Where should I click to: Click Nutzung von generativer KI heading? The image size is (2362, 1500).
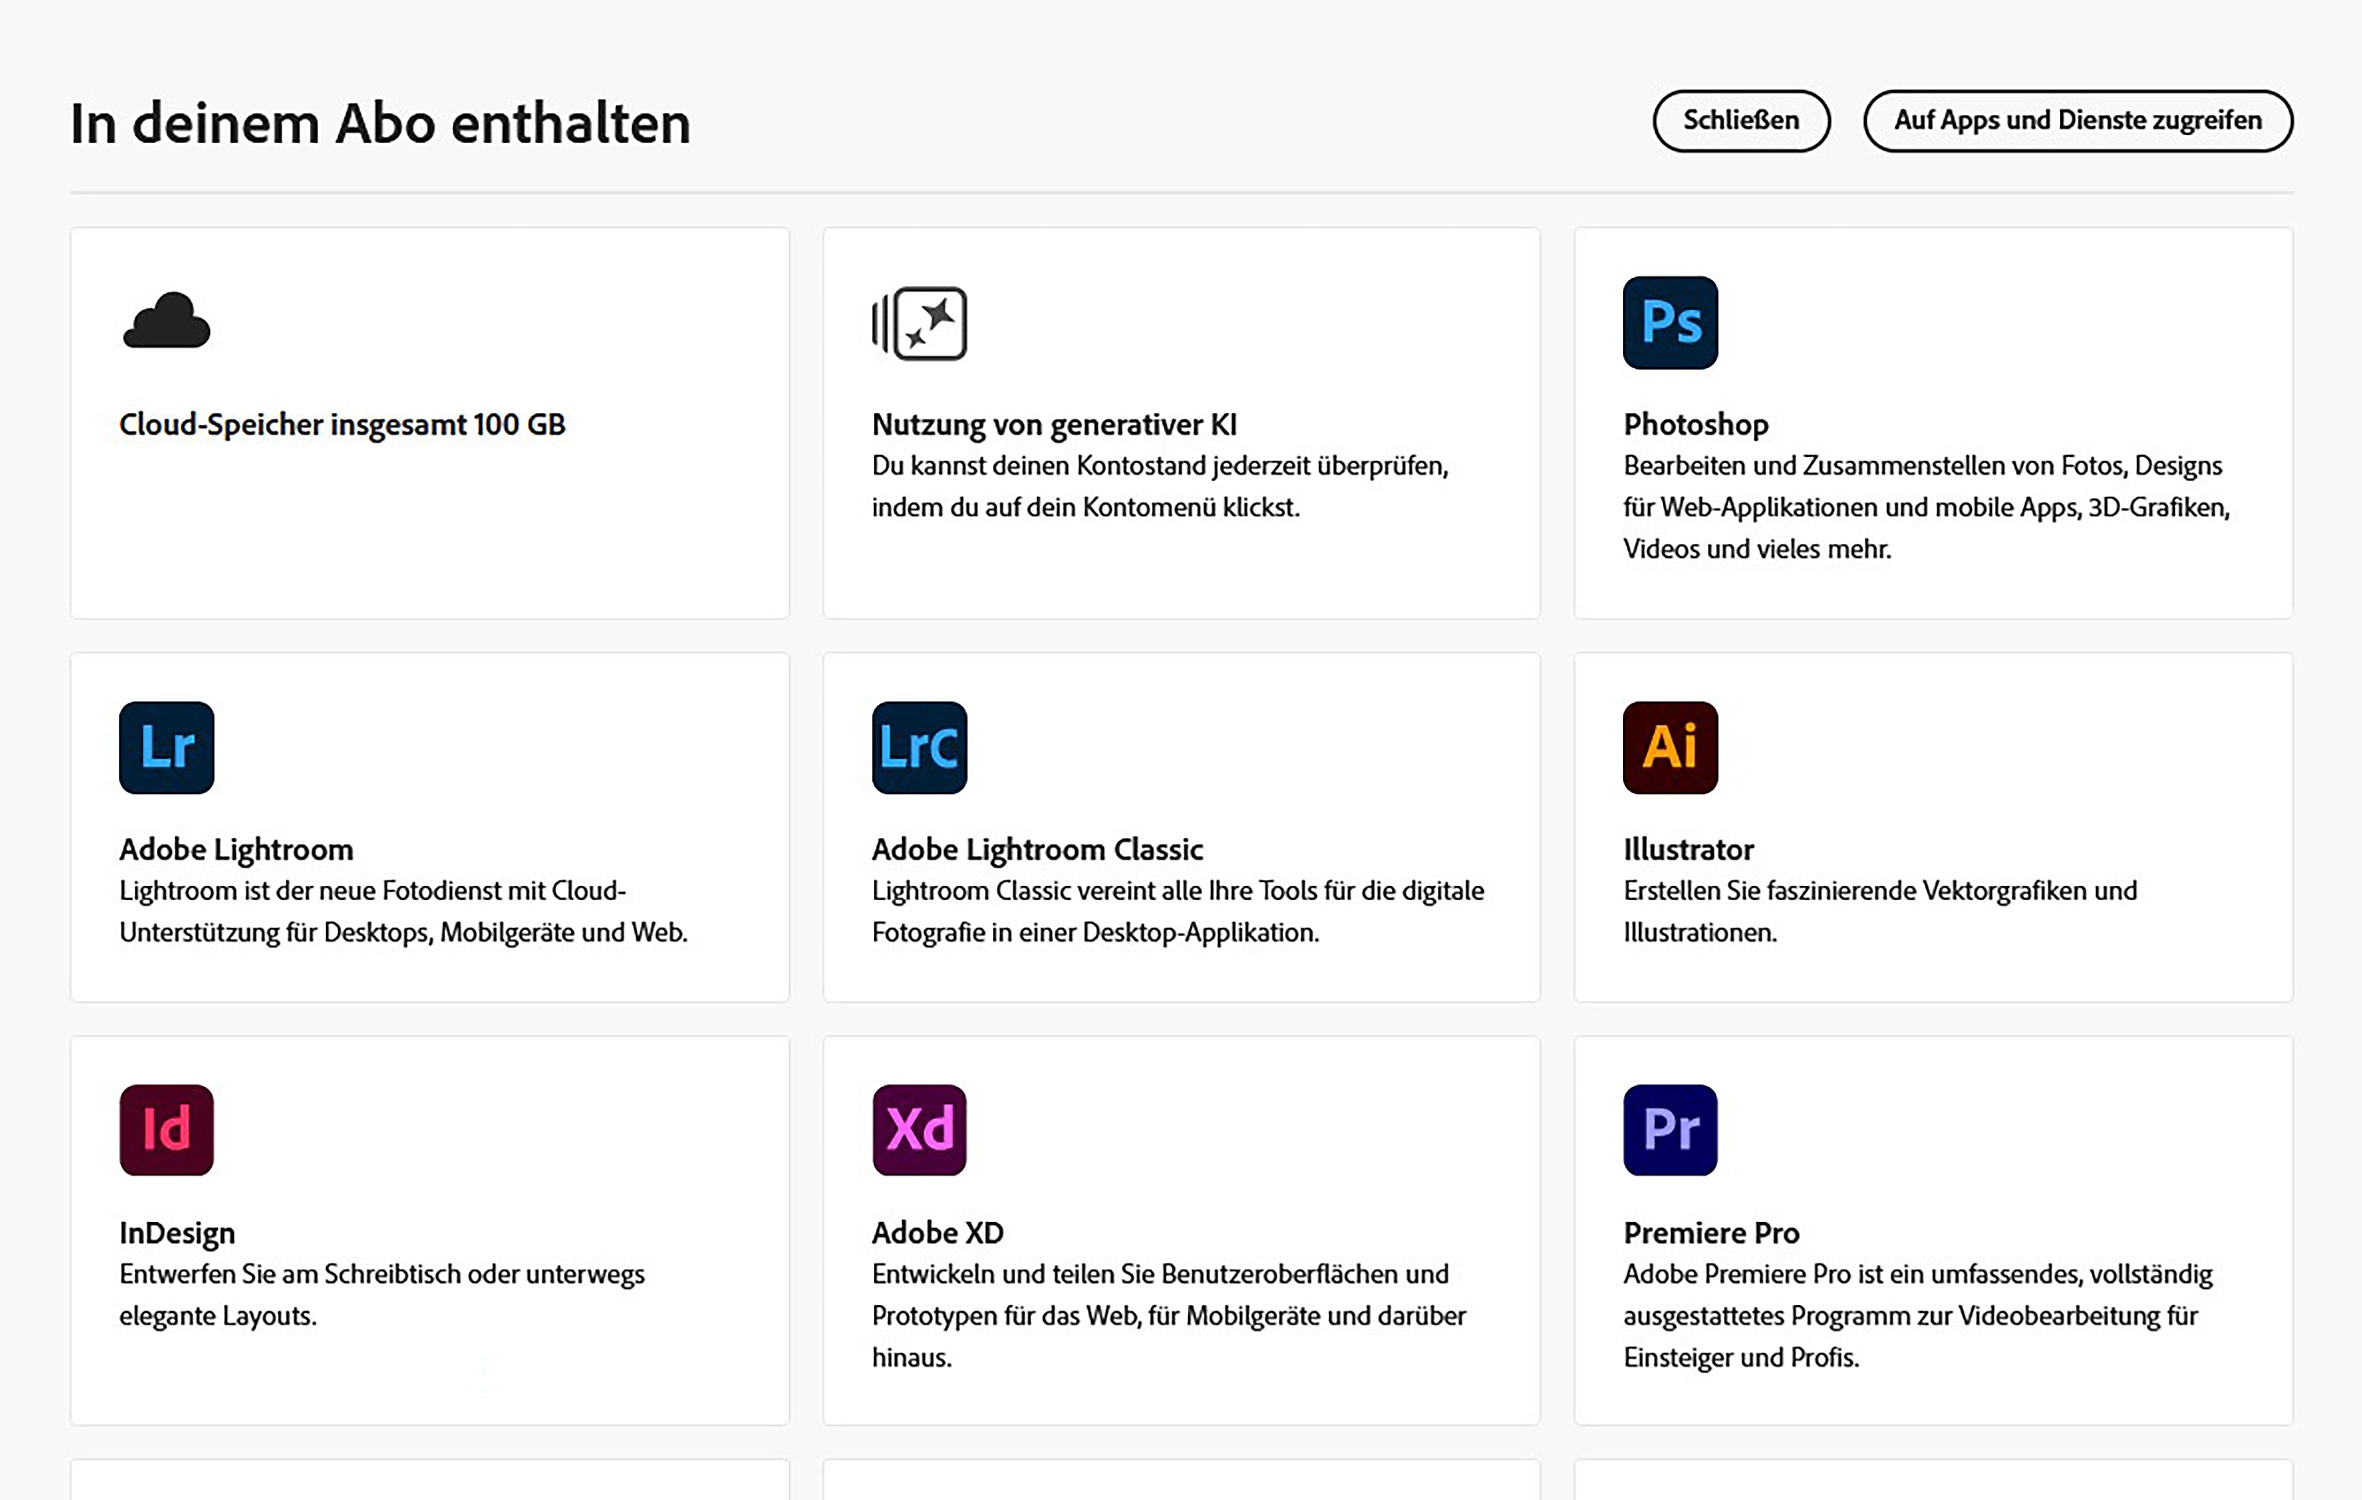[1053, 424]
